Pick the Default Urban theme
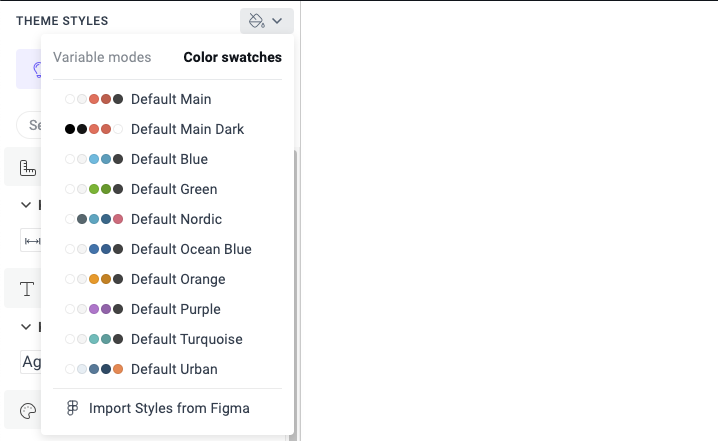 pos(174,369)
